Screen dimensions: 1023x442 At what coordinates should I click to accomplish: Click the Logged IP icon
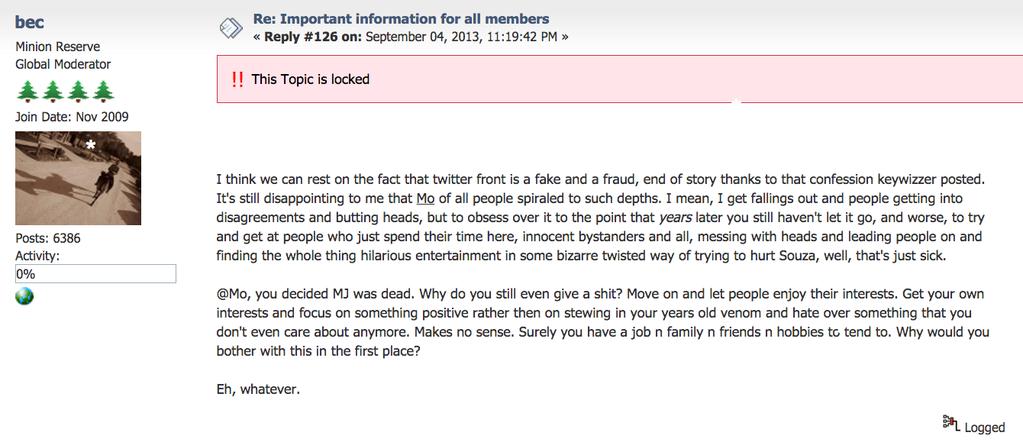[x=951, y=424]
